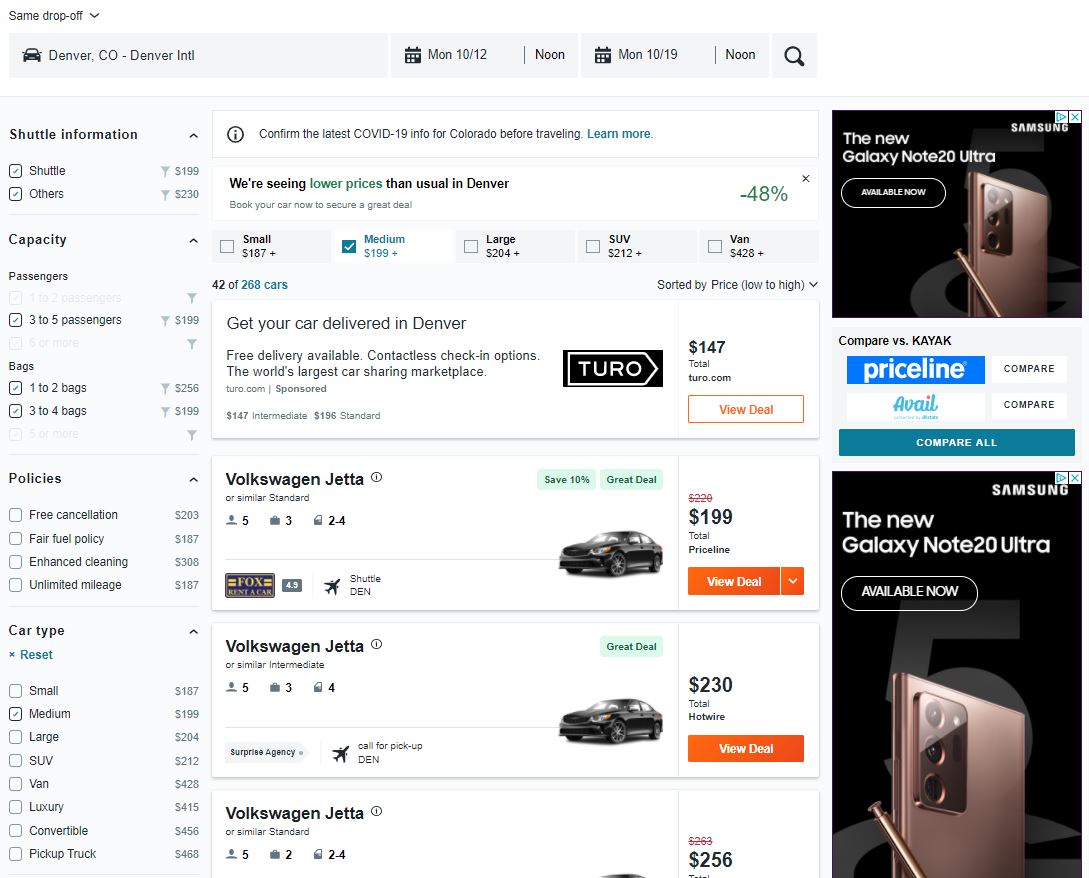Click info icon beside $230 Volkswagen Jetta

[x=376, y=644]
